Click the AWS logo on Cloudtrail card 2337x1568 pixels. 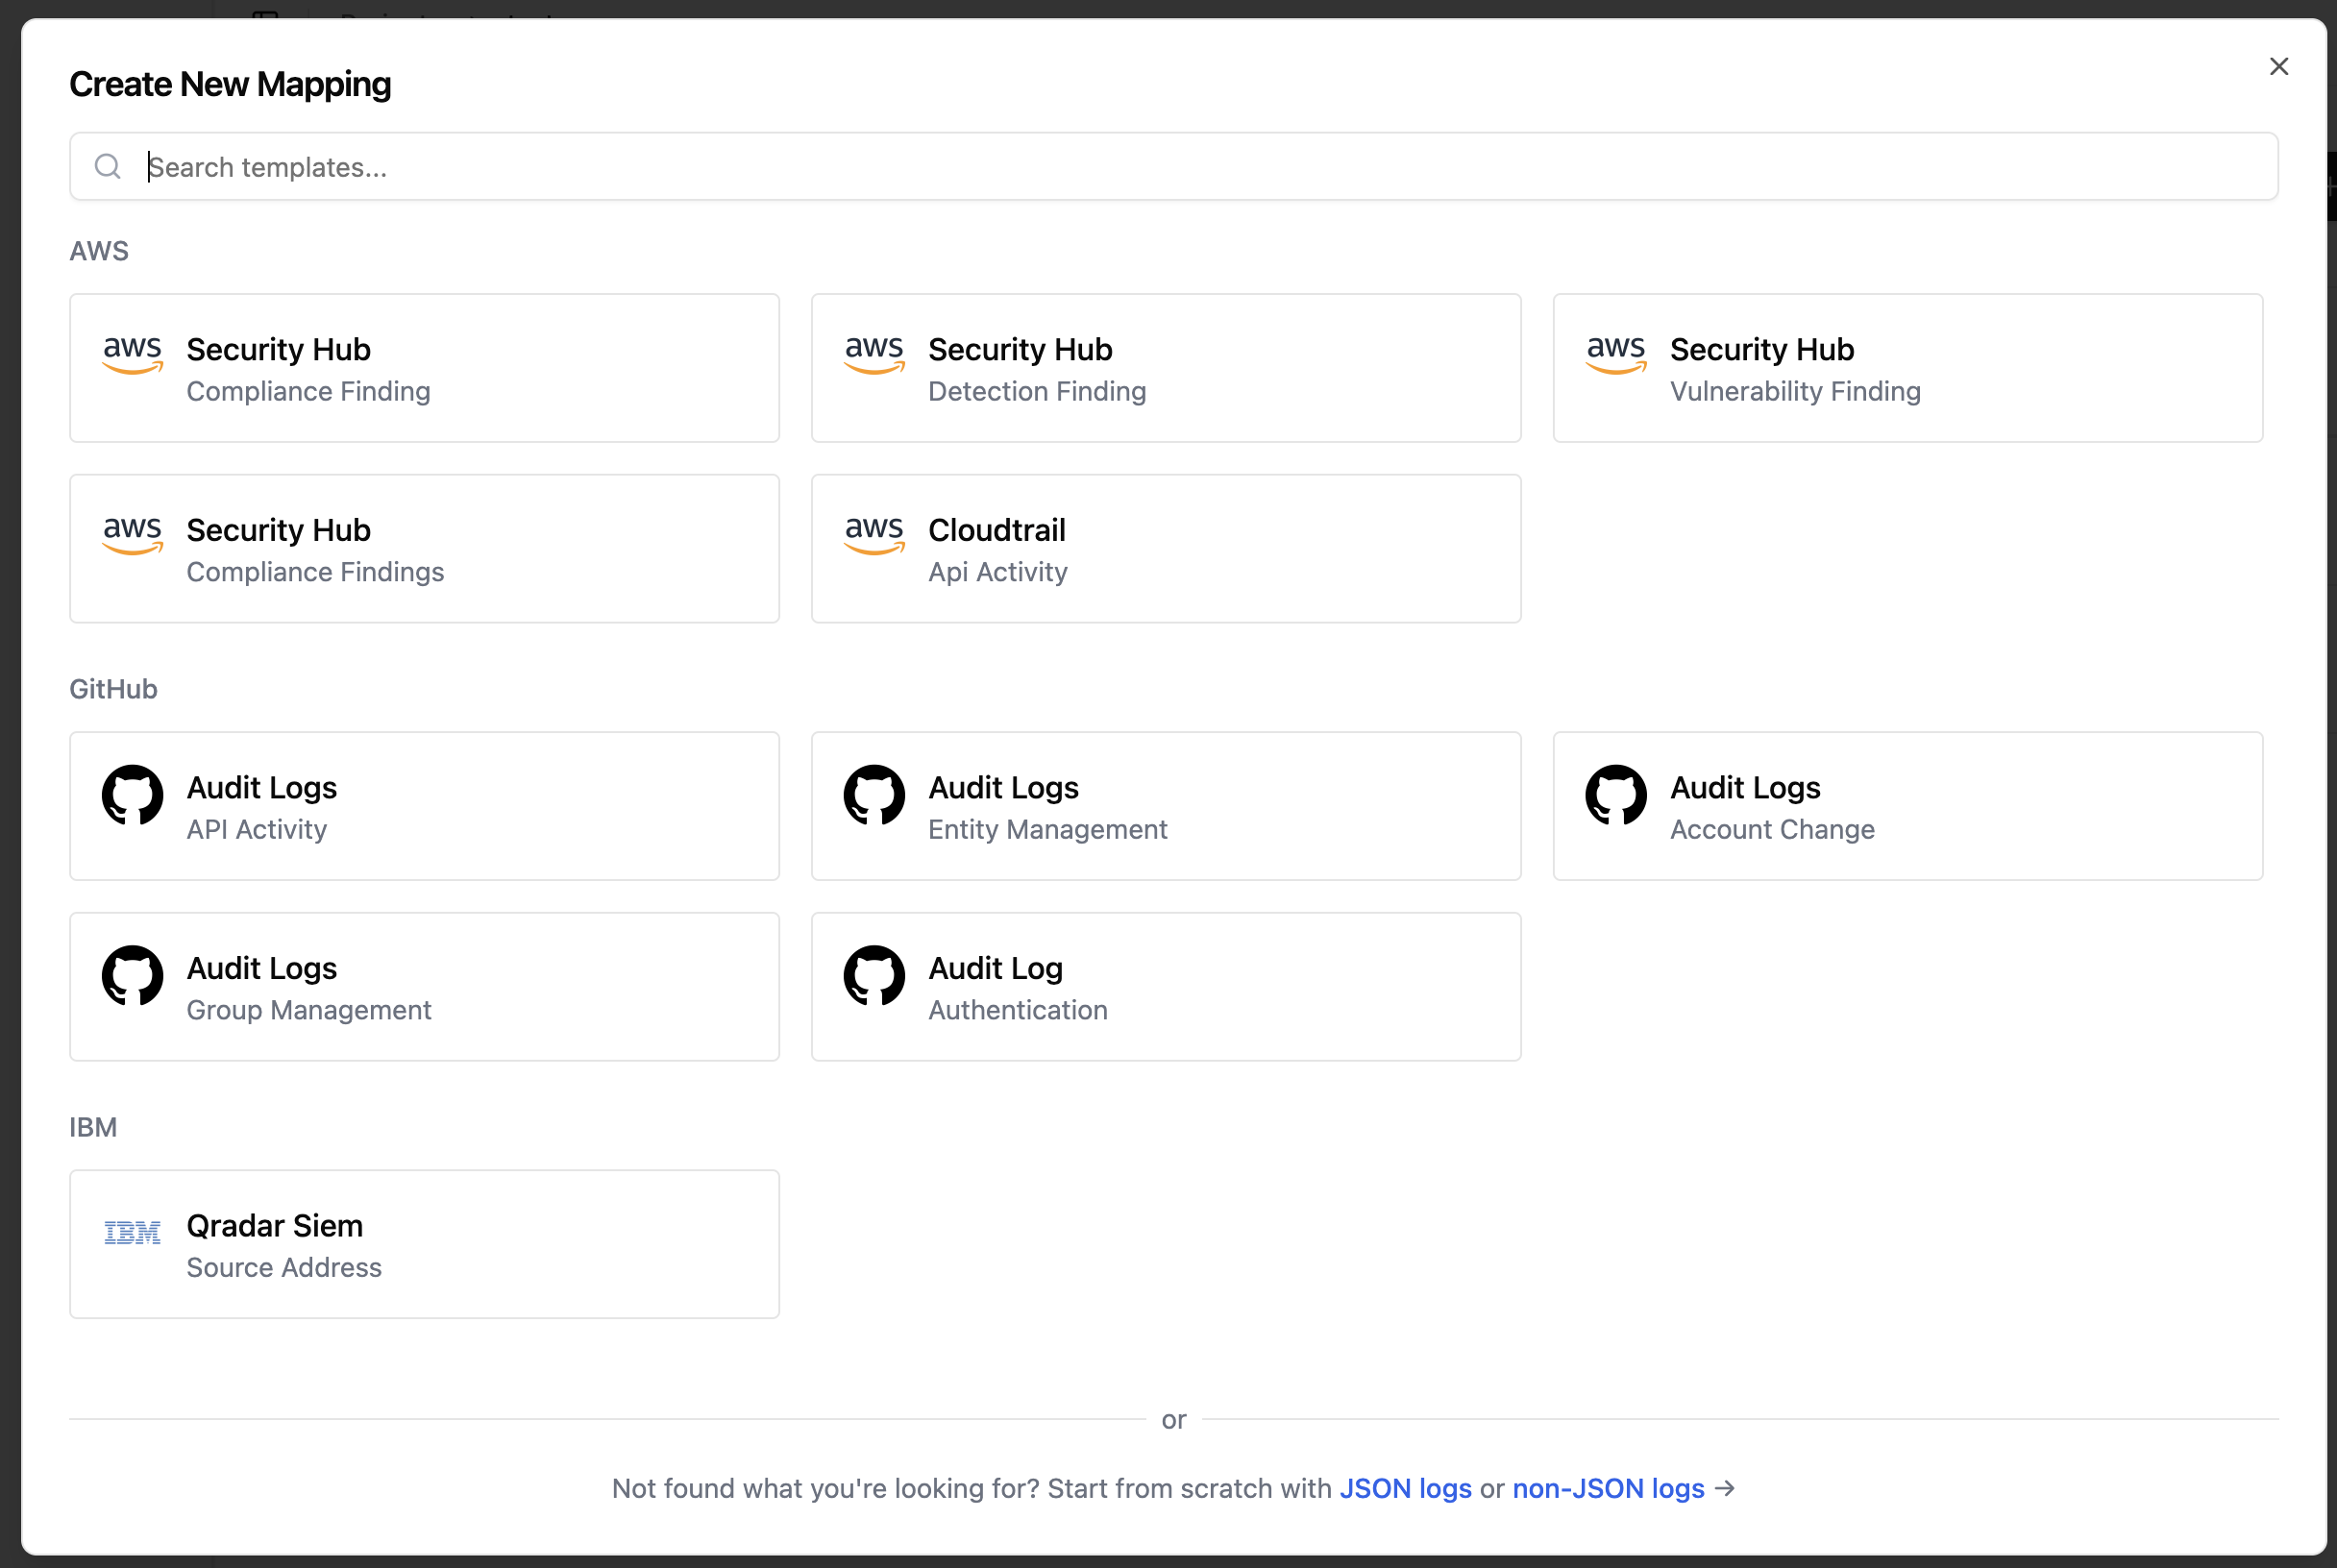tap(874, 535)
